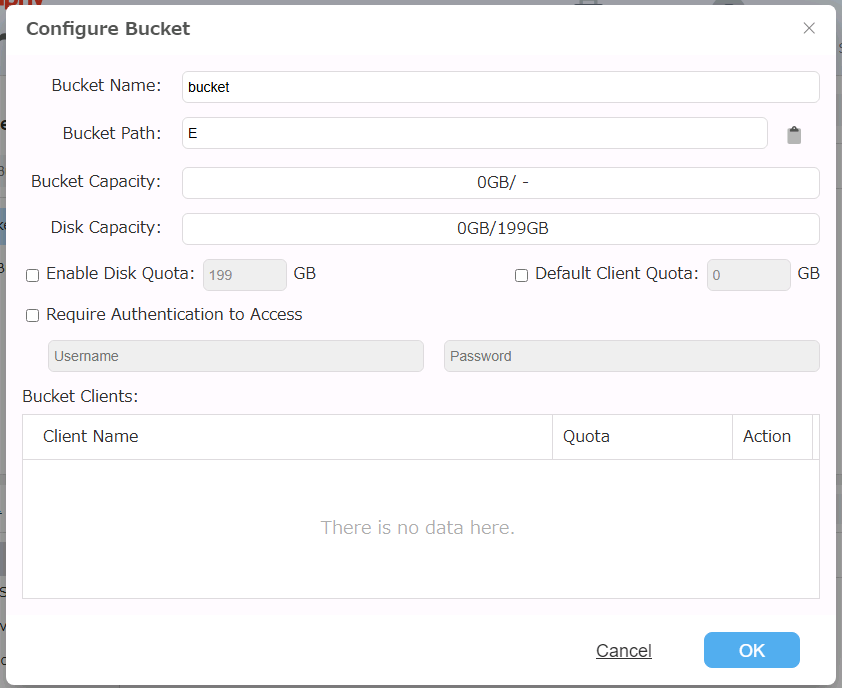
Task: Click the Client Name column header
Action: click(x=90, y=437)
